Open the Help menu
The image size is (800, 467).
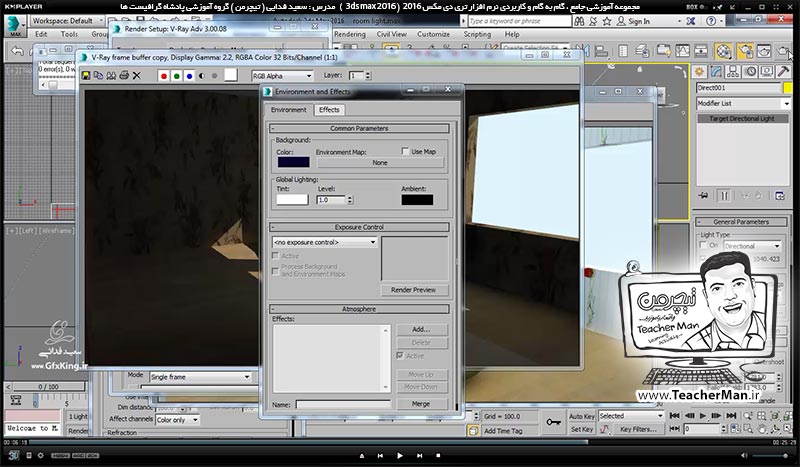tap(512, 34)
